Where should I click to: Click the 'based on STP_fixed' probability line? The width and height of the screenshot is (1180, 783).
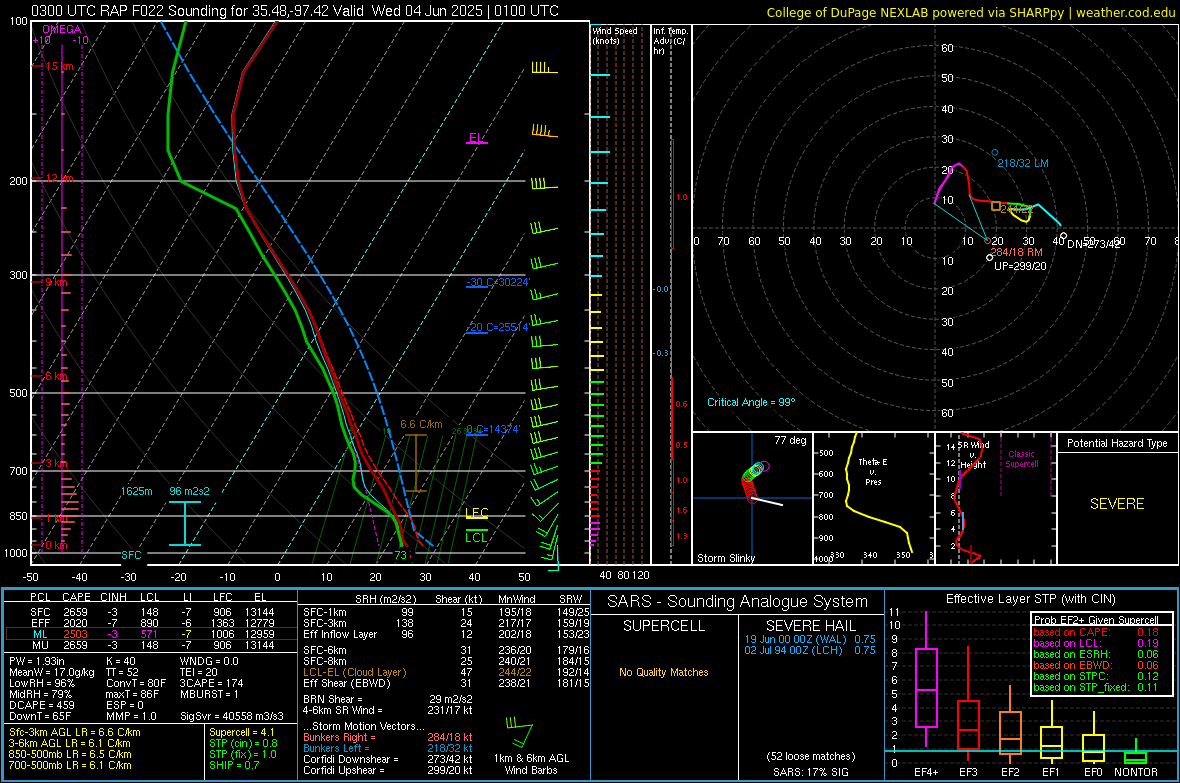(x=1096, y=687)
